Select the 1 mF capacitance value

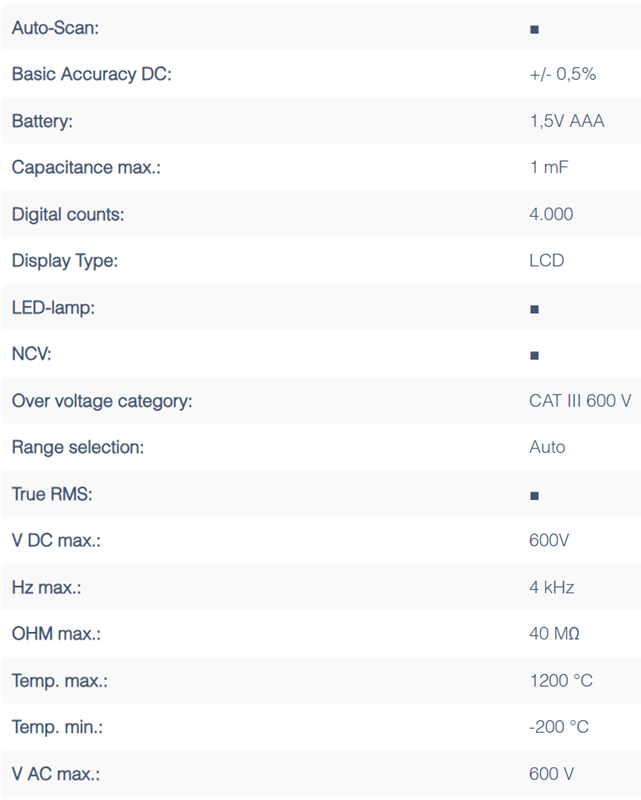548,167
